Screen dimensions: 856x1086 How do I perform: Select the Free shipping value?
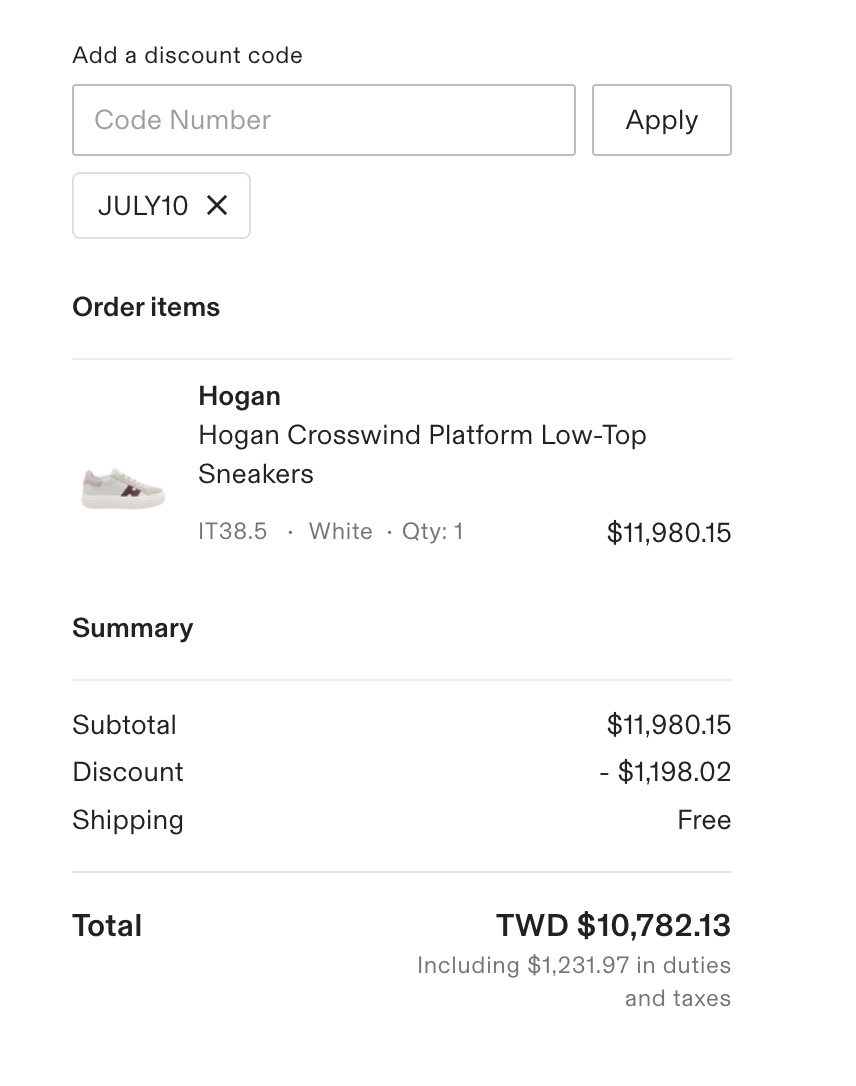[x=704, y=820]
